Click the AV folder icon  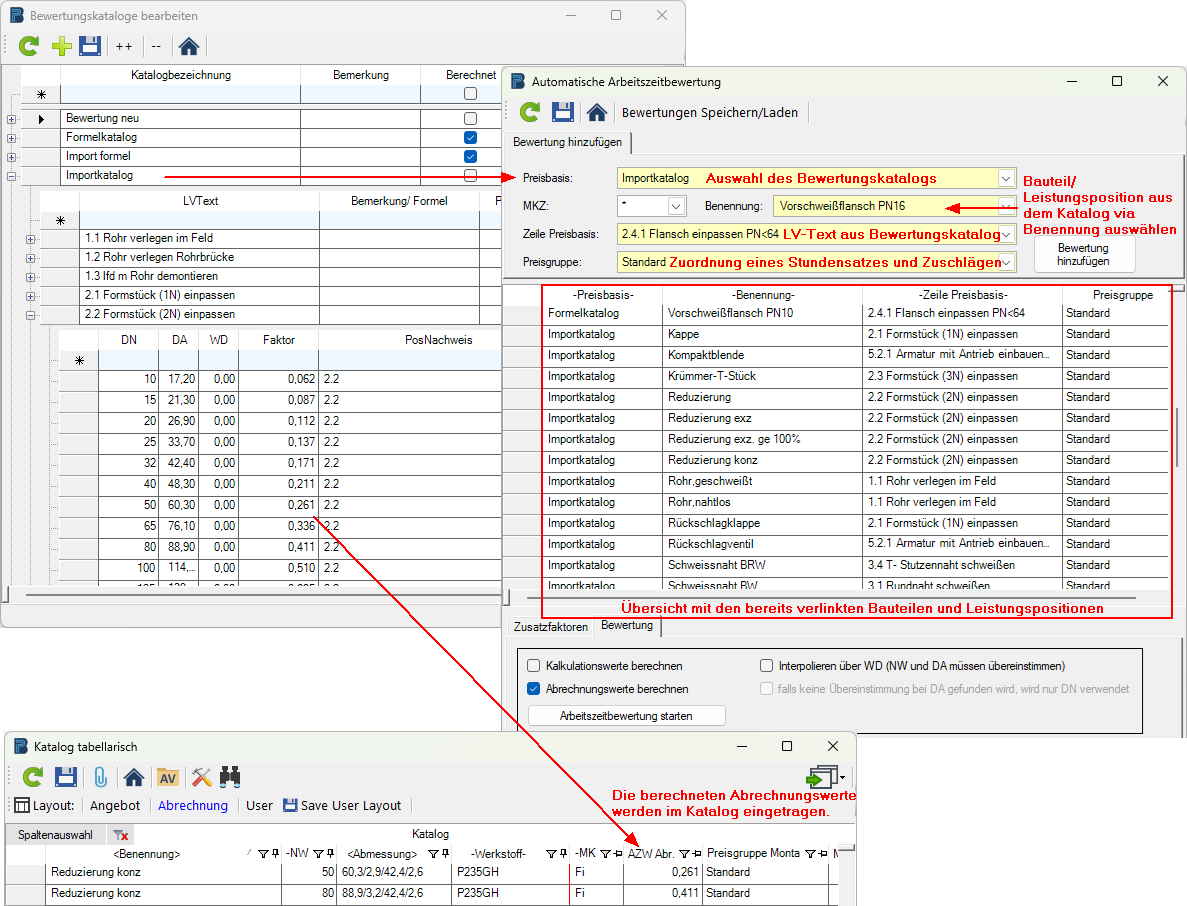click(x=167, y=777)
